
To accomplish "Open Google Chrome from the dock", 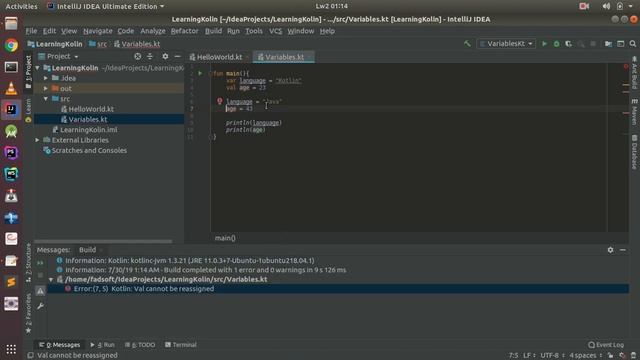I will tap(11, 45).
